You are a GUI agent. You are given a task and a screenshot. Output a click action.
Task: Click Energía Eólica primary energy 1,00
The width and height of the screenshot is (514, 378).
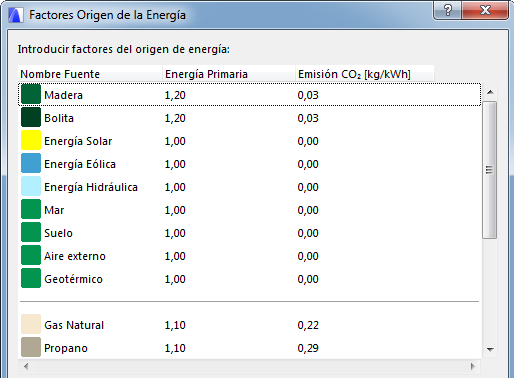[175, 164]
